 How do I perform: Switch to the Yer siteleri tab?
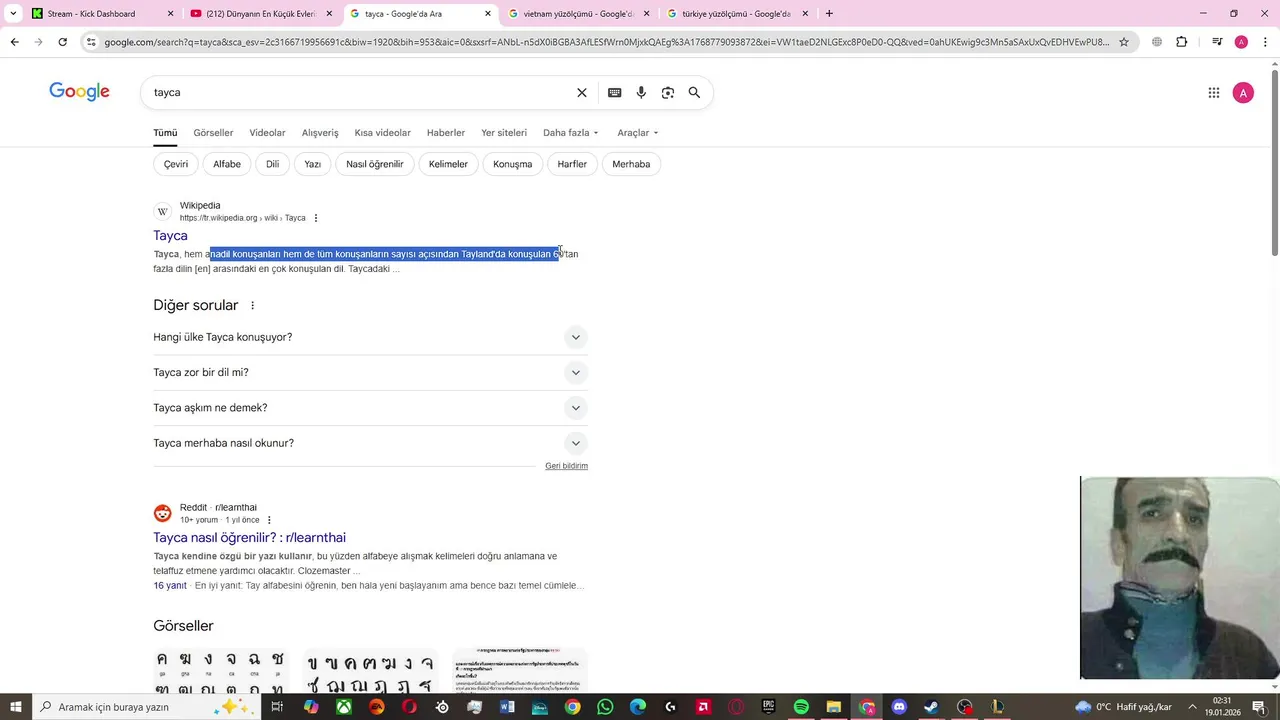tap(504, 133)
